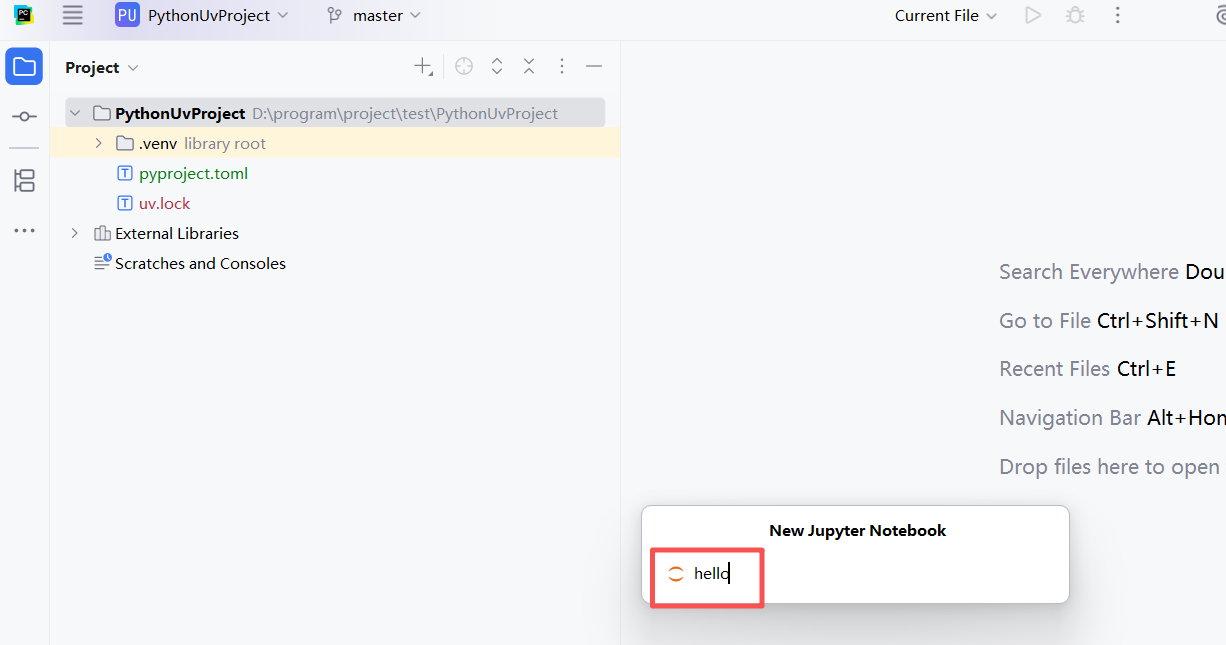The image size is (1226, 645).
Task: Click the External Libraries icon
Action: [x=102, y=233]
